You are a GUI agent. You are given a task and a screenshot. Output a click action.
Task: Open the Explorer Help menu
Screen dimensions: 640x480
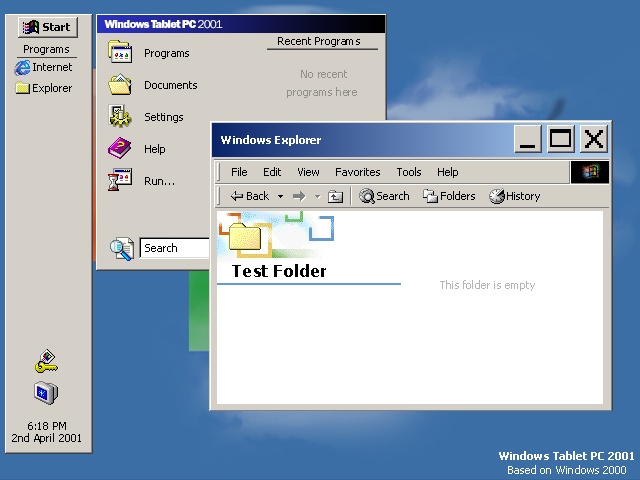pos(448,172)
